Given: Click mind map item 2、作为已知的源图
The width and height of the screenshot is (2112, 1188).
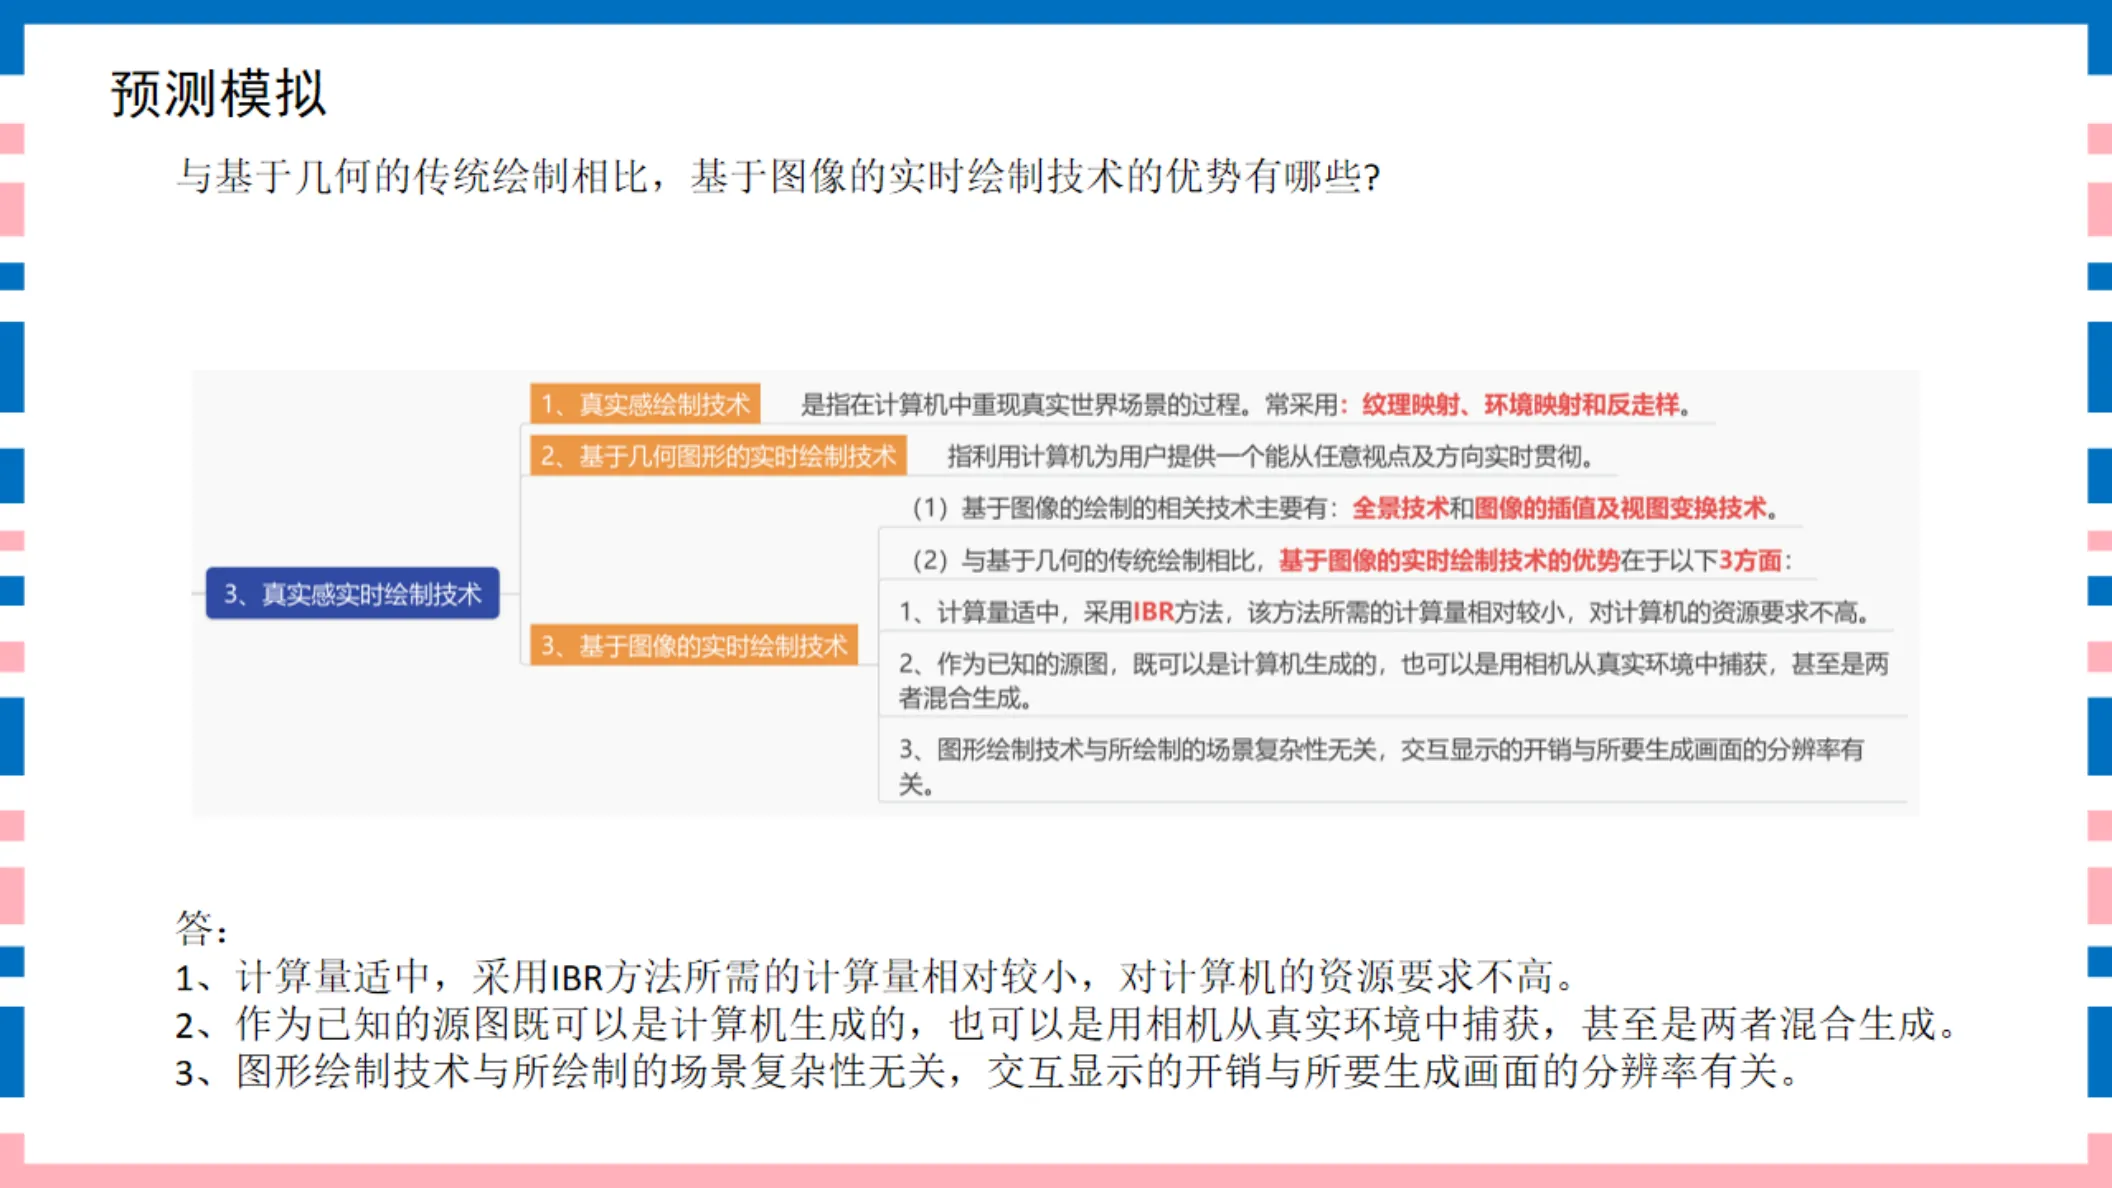Looking at the screenshot, I should coord(1393,680).
